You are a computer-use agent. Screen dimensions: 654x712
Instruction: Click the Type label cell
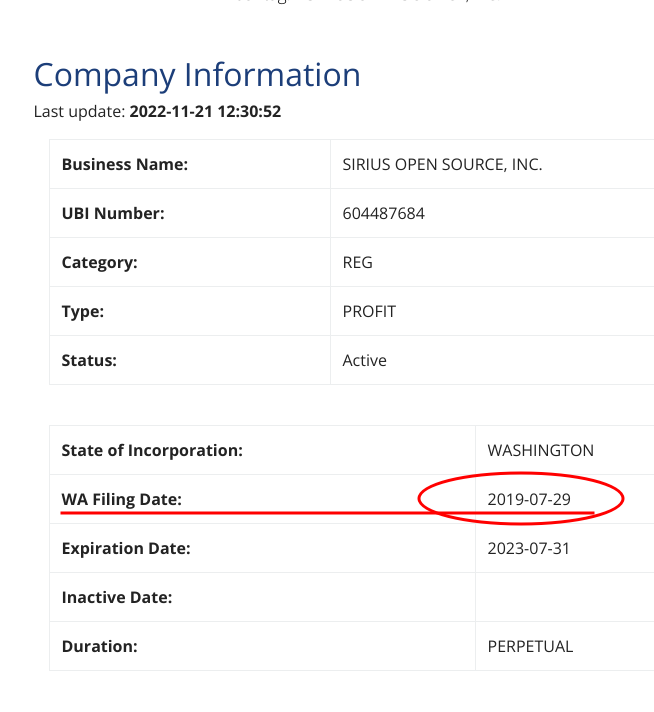pos(190,312)
